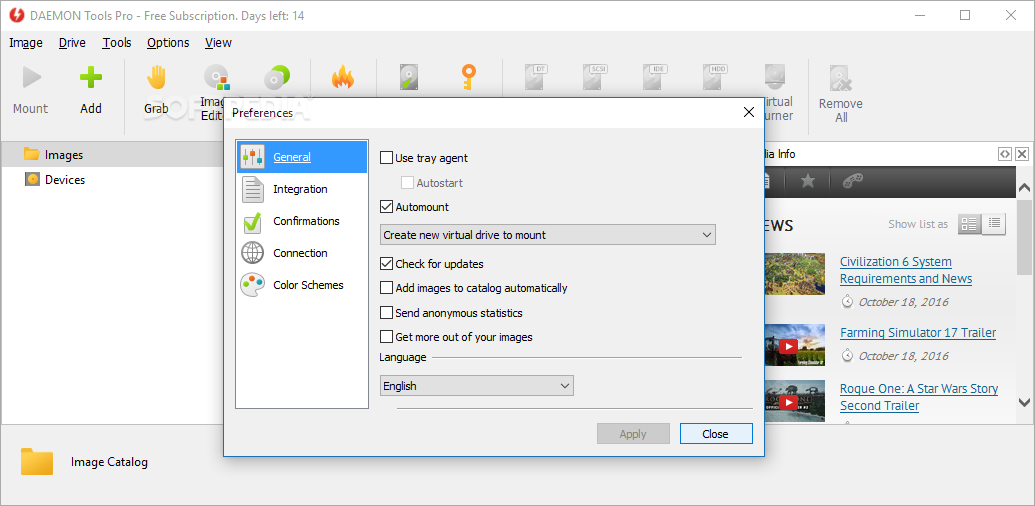This screenshot has height=506, width=1035.
Task: Click the Media Info panel pin toggle icon
Action: 1005,154
